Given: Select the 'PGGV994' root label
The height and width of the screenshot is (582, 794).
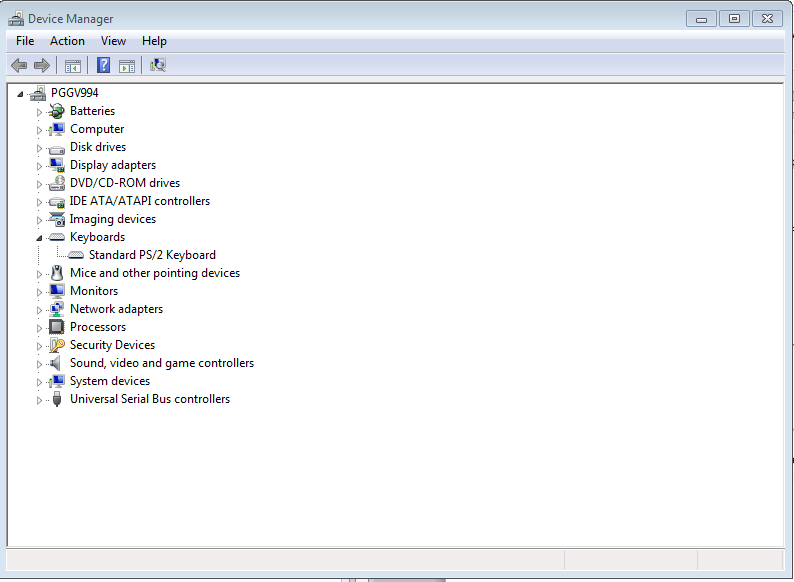Looking at the screenshot, I should tap(74, 93).
